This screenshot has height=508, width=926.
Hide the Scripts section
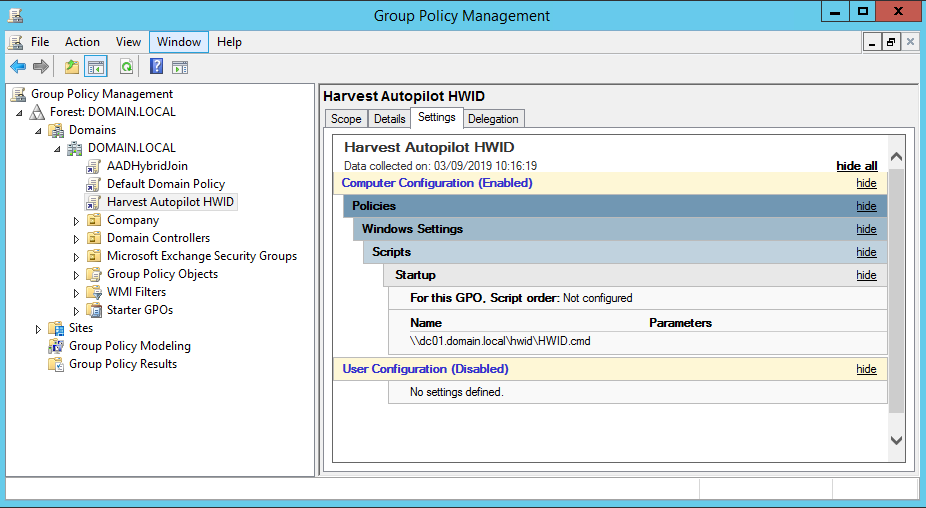pos(866,252)
